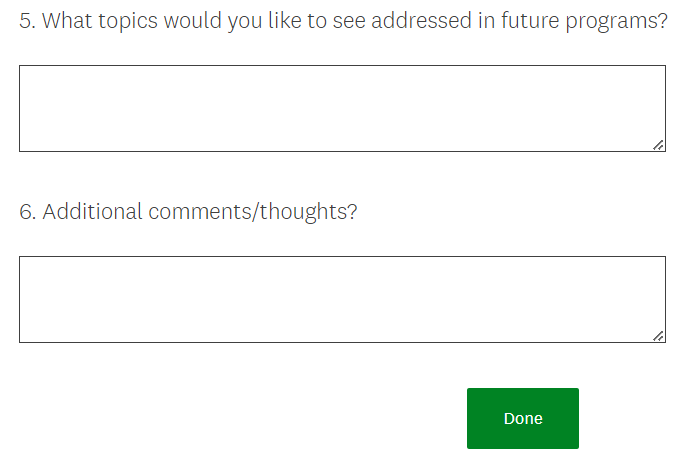Click the number "6." before the comments question

(x=28, y=212)
